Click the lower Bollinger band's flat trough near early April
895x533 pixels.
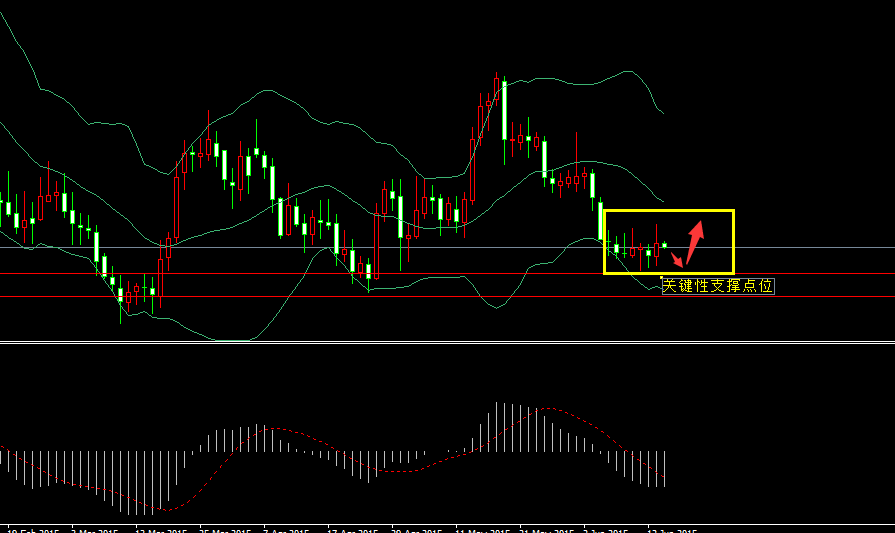point(235,340)
